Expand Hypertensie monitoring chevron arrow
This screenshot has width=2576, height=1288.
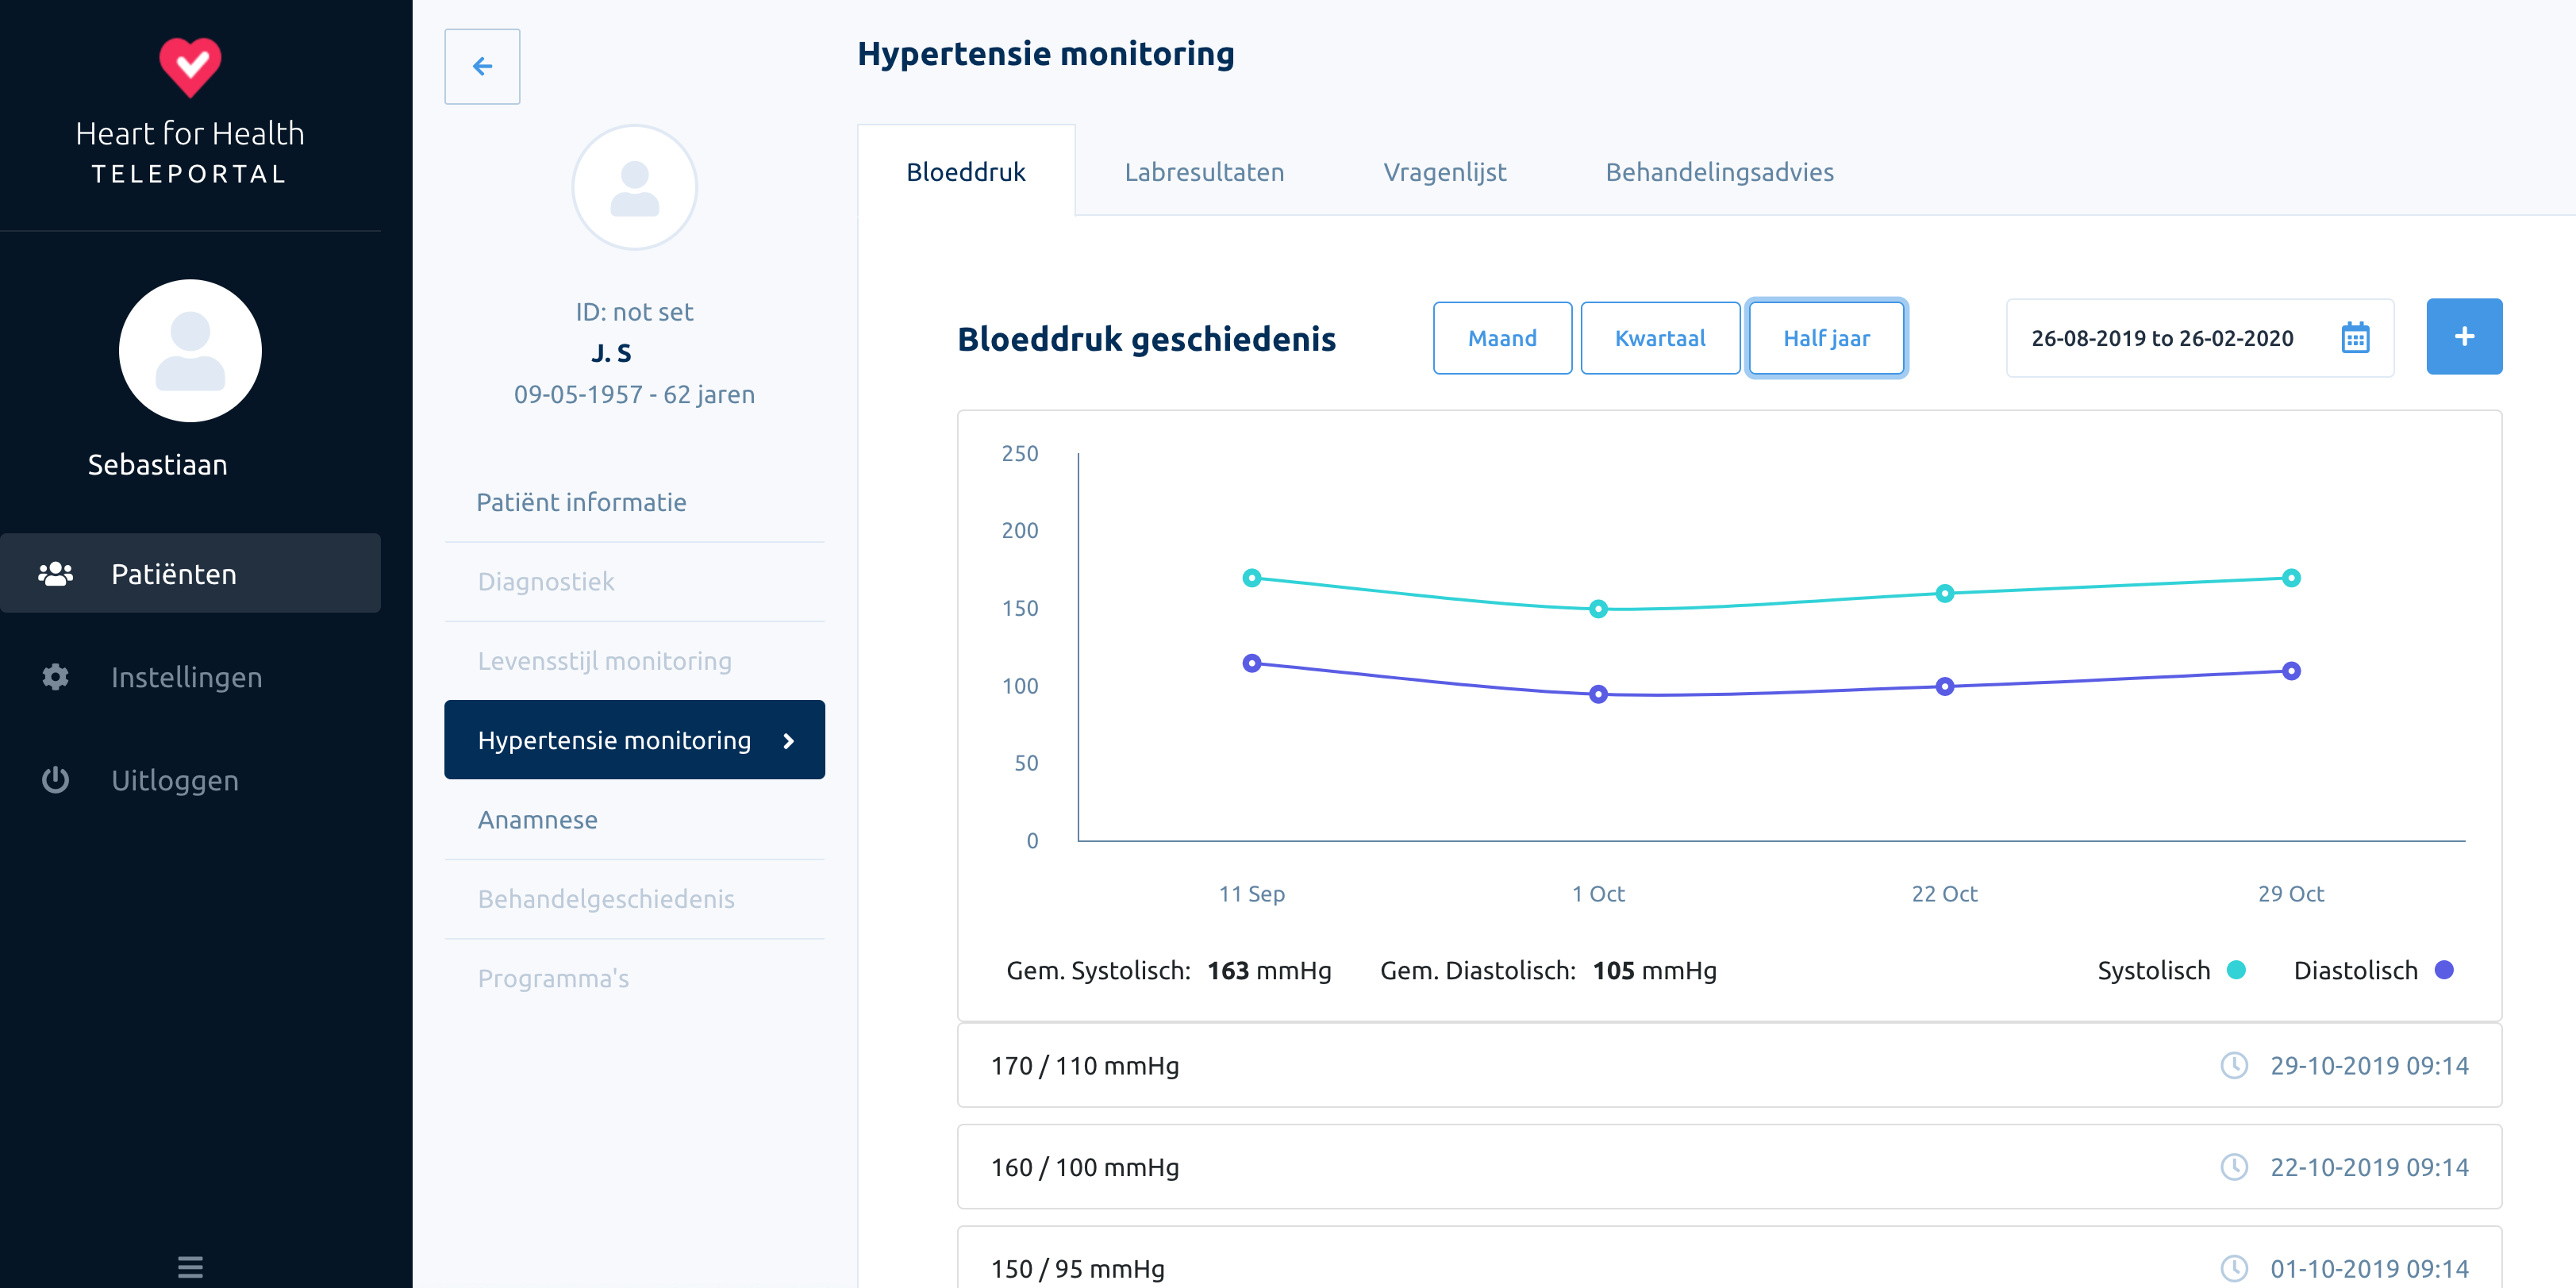tap(789, 741)
